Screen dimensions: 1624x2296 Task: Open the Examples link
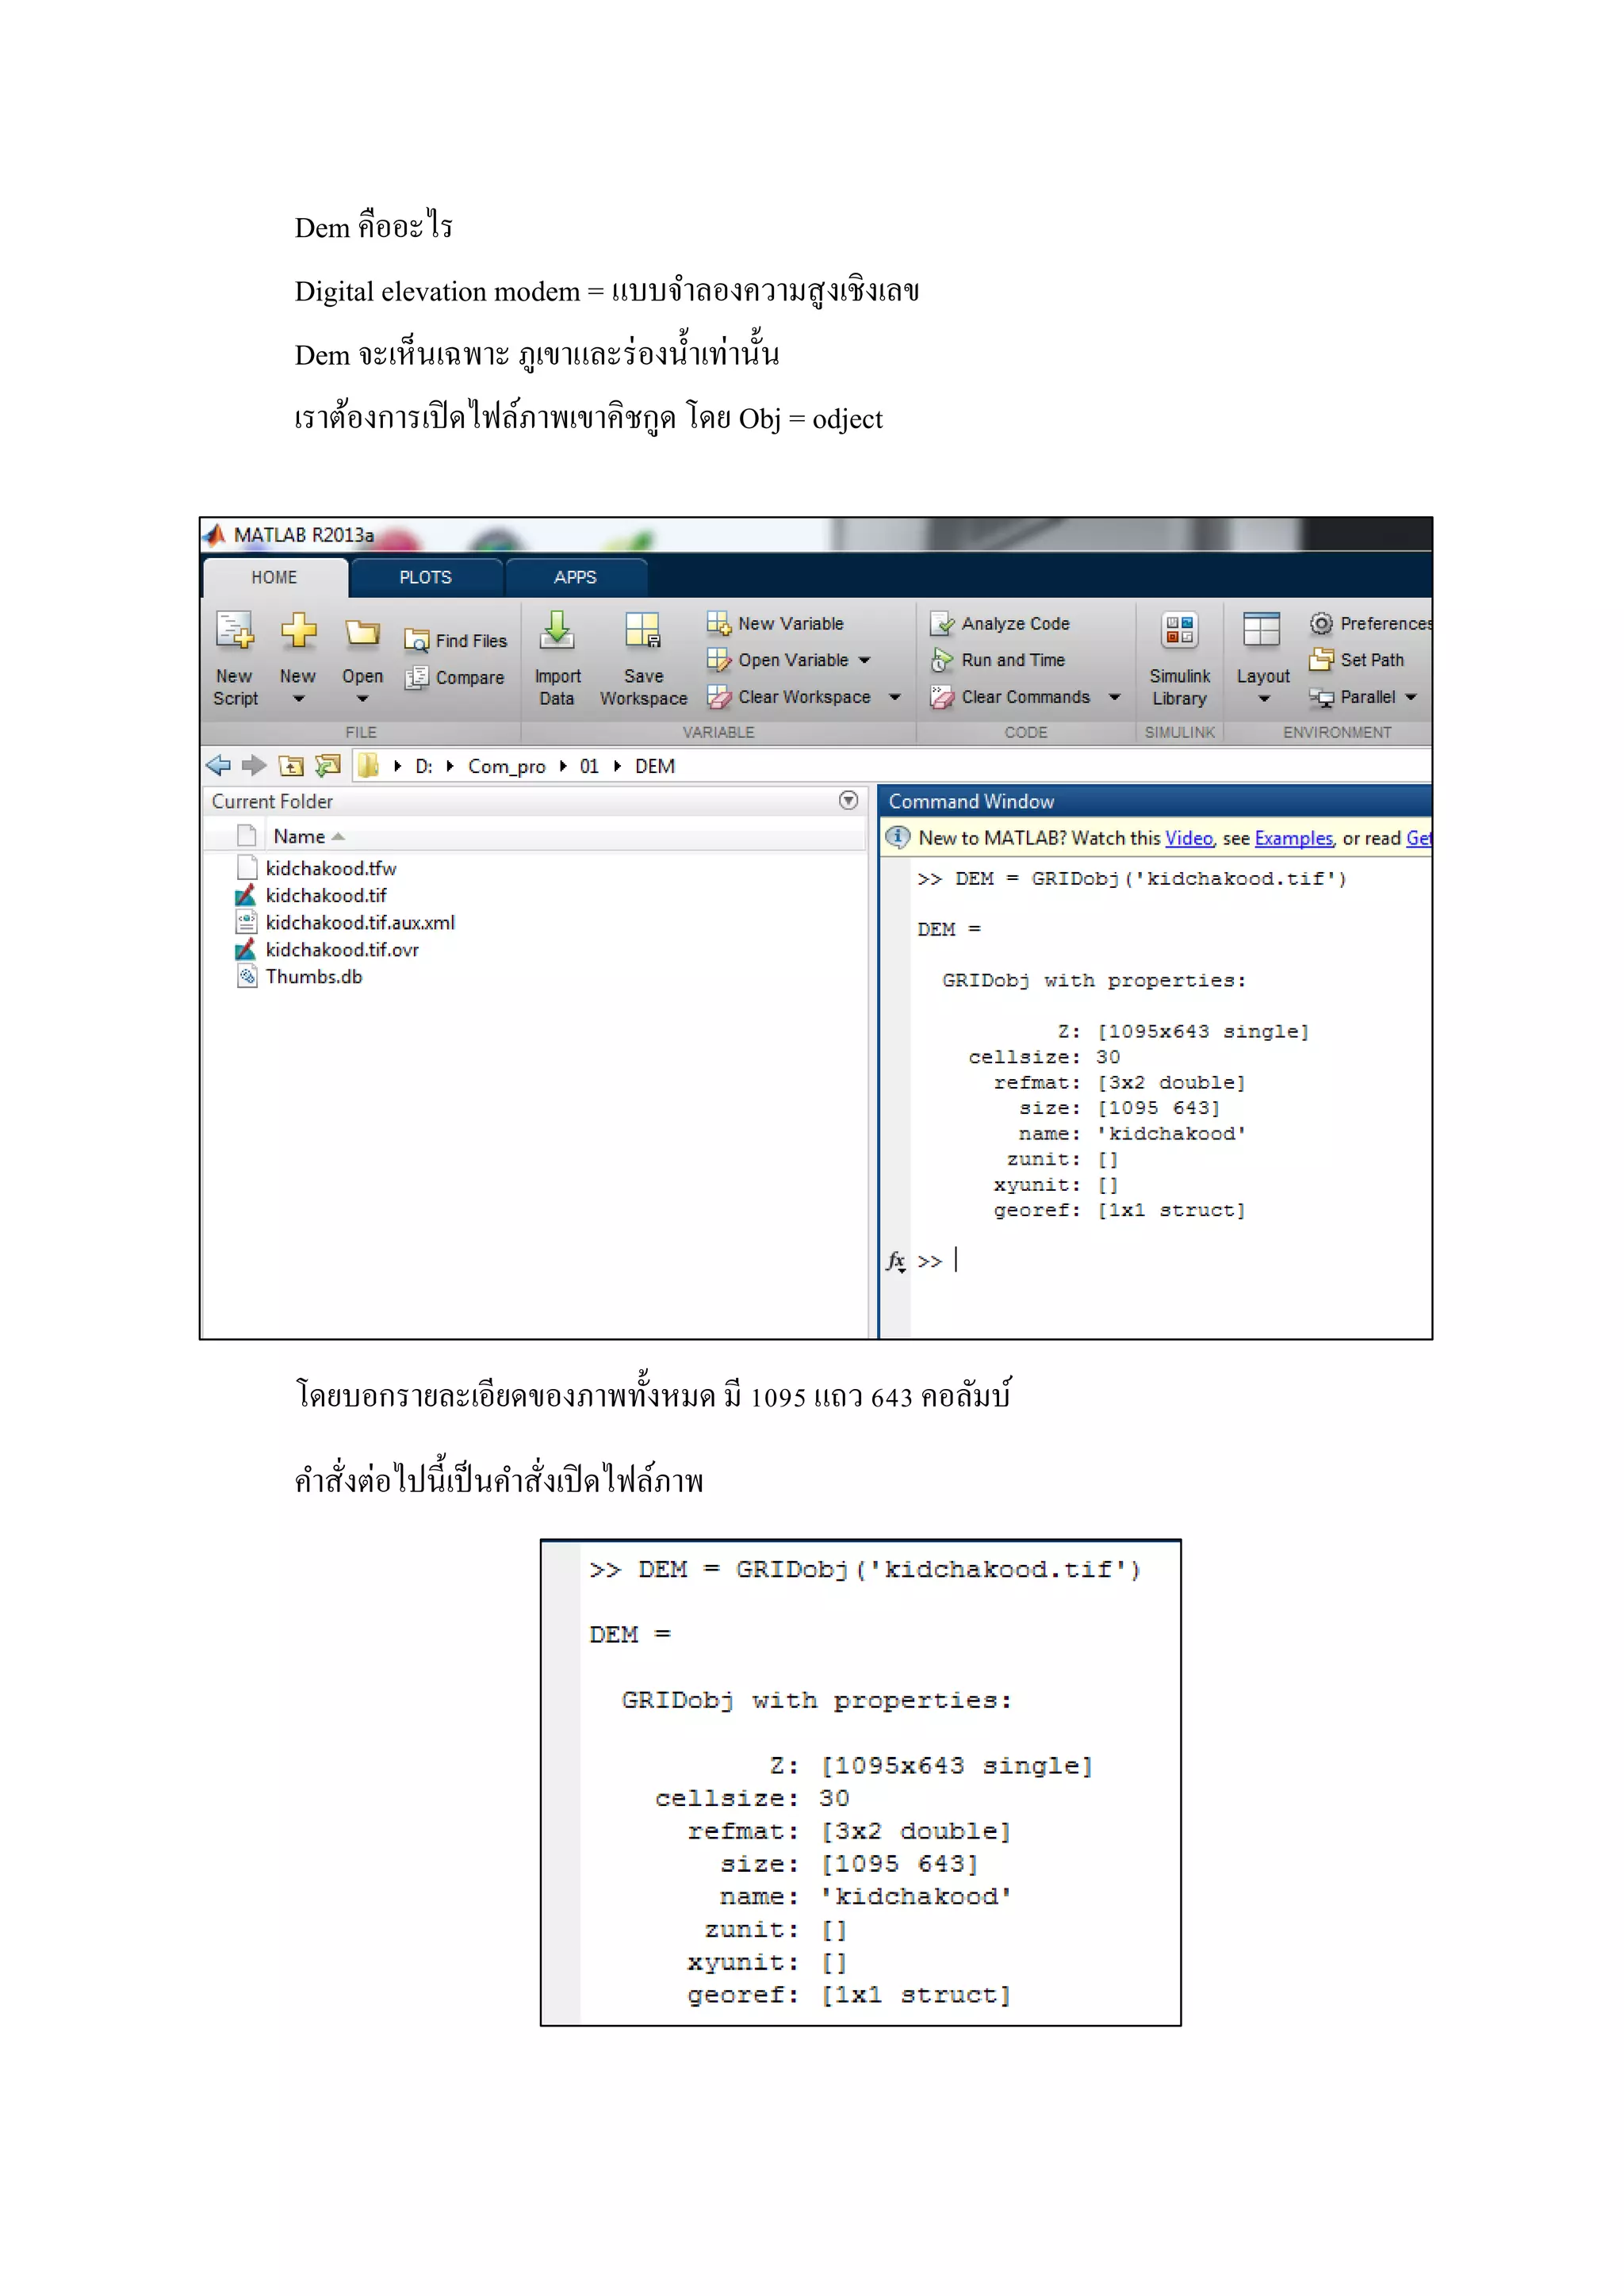coord(1293,839)
